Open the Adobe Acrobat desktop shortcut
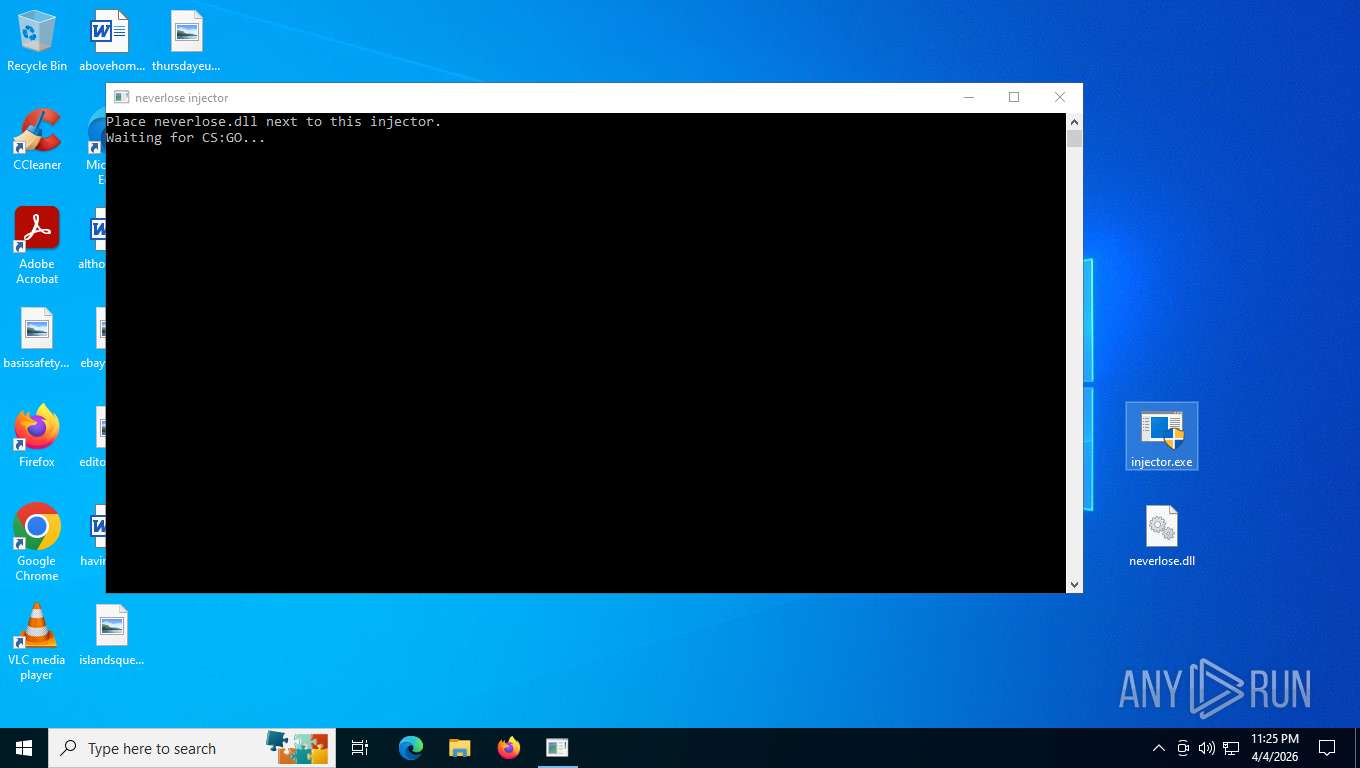Image resolution: width=1360 pixels, height=768 pixels. click(37, 246)
